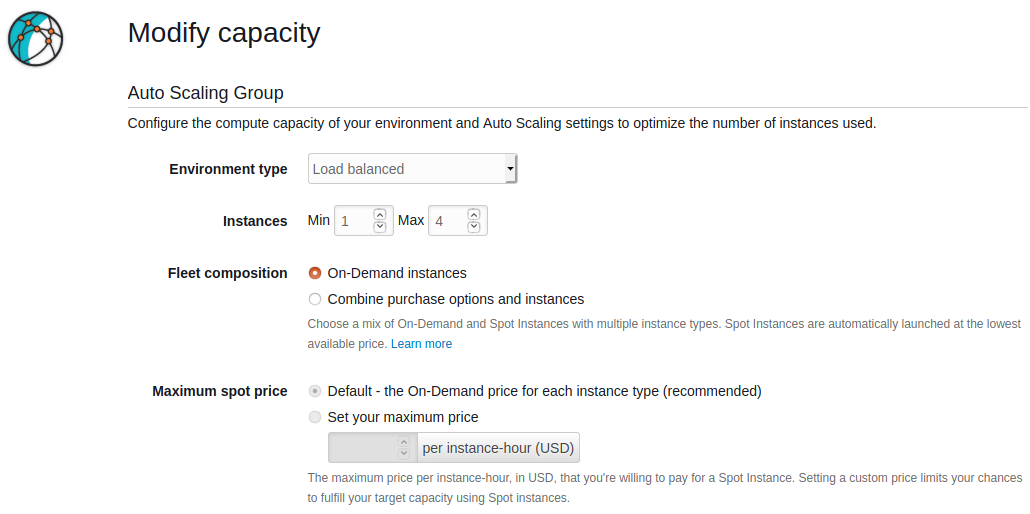
Task: Click the Load balanced dropdown arrow
Action: tap(510, 169)
